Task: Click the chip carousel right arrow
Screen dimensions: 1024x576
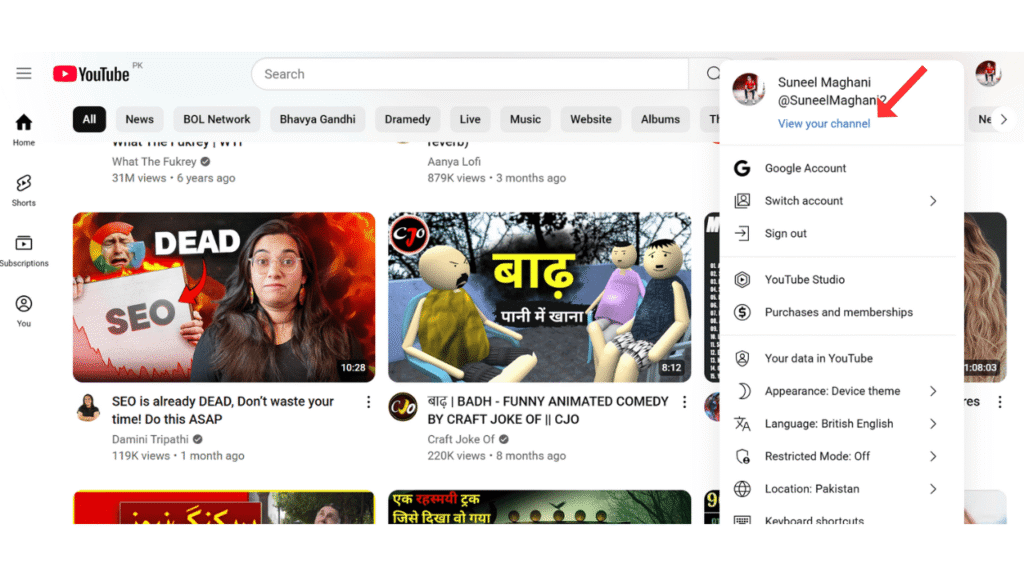Action: click(x=1003, y=119)
